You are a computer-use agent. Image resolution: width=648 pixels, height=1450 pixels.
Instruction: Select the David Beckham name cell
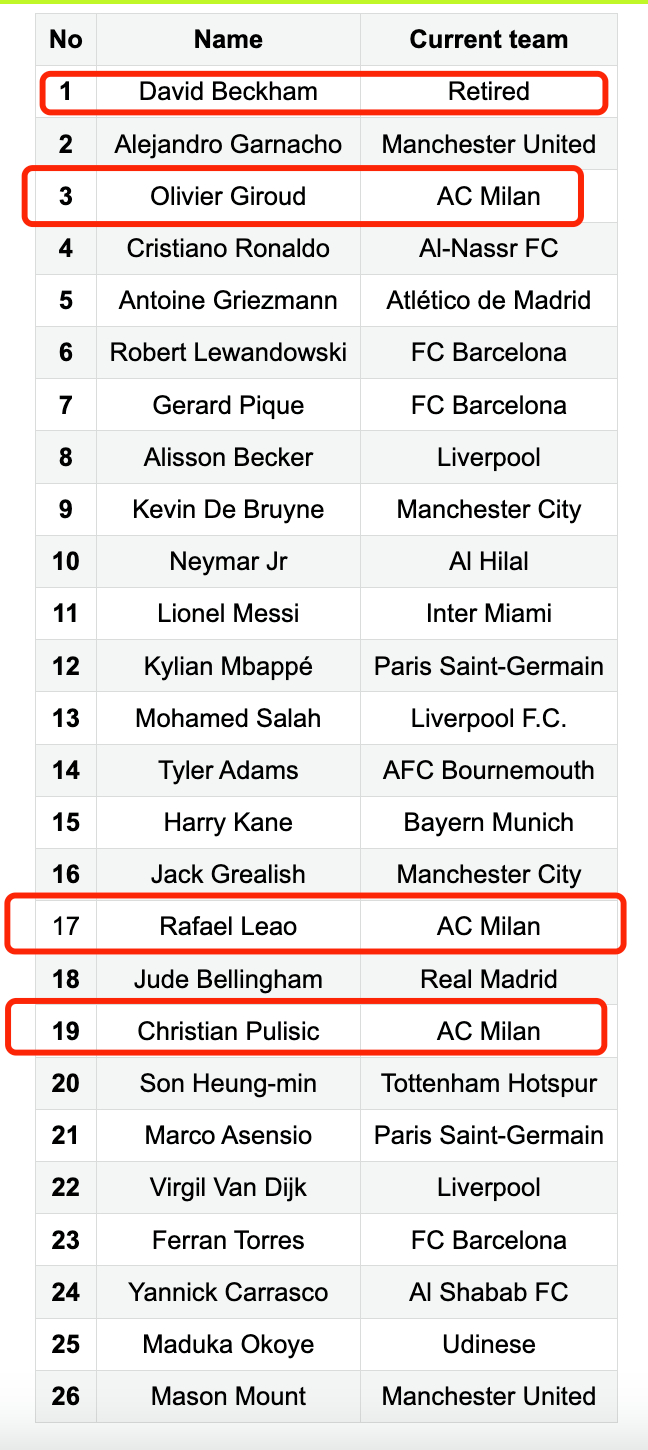[228, 92]
